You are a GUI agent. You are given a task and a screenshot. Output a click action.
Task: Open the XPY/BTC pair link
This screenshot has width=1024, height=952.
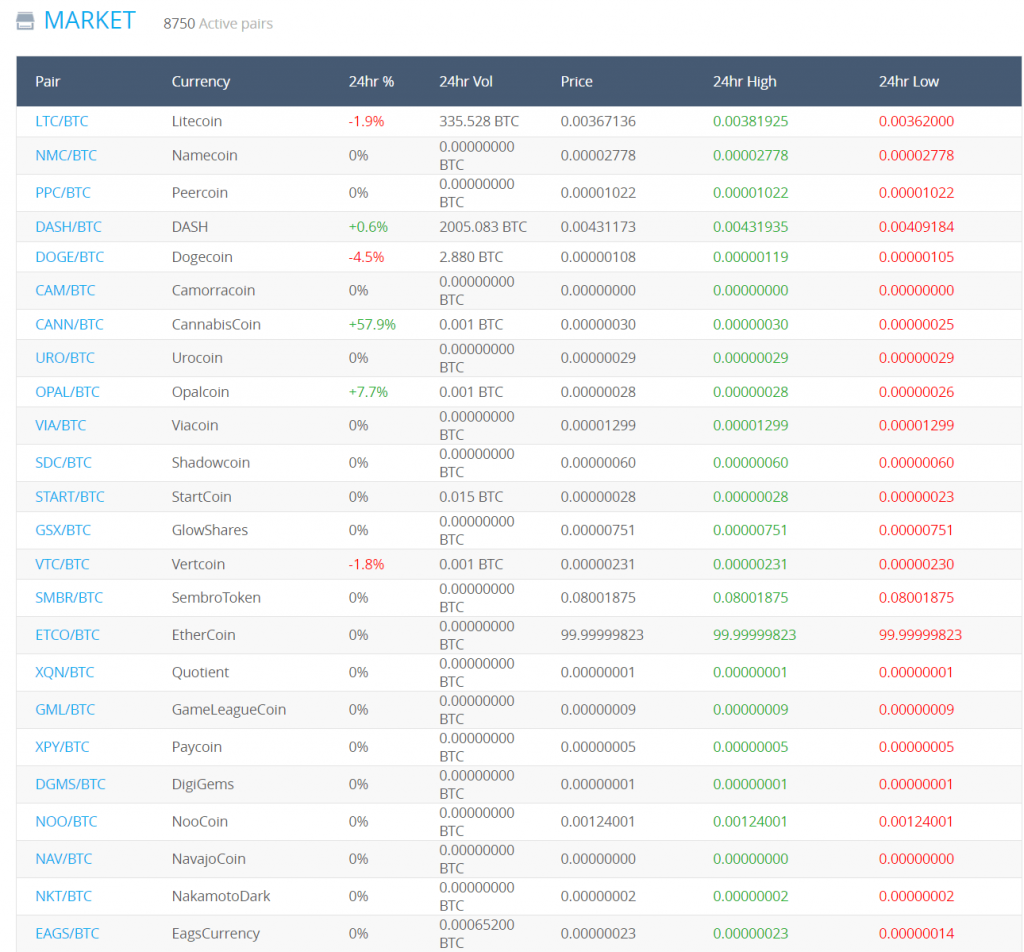tap(62, 746)
